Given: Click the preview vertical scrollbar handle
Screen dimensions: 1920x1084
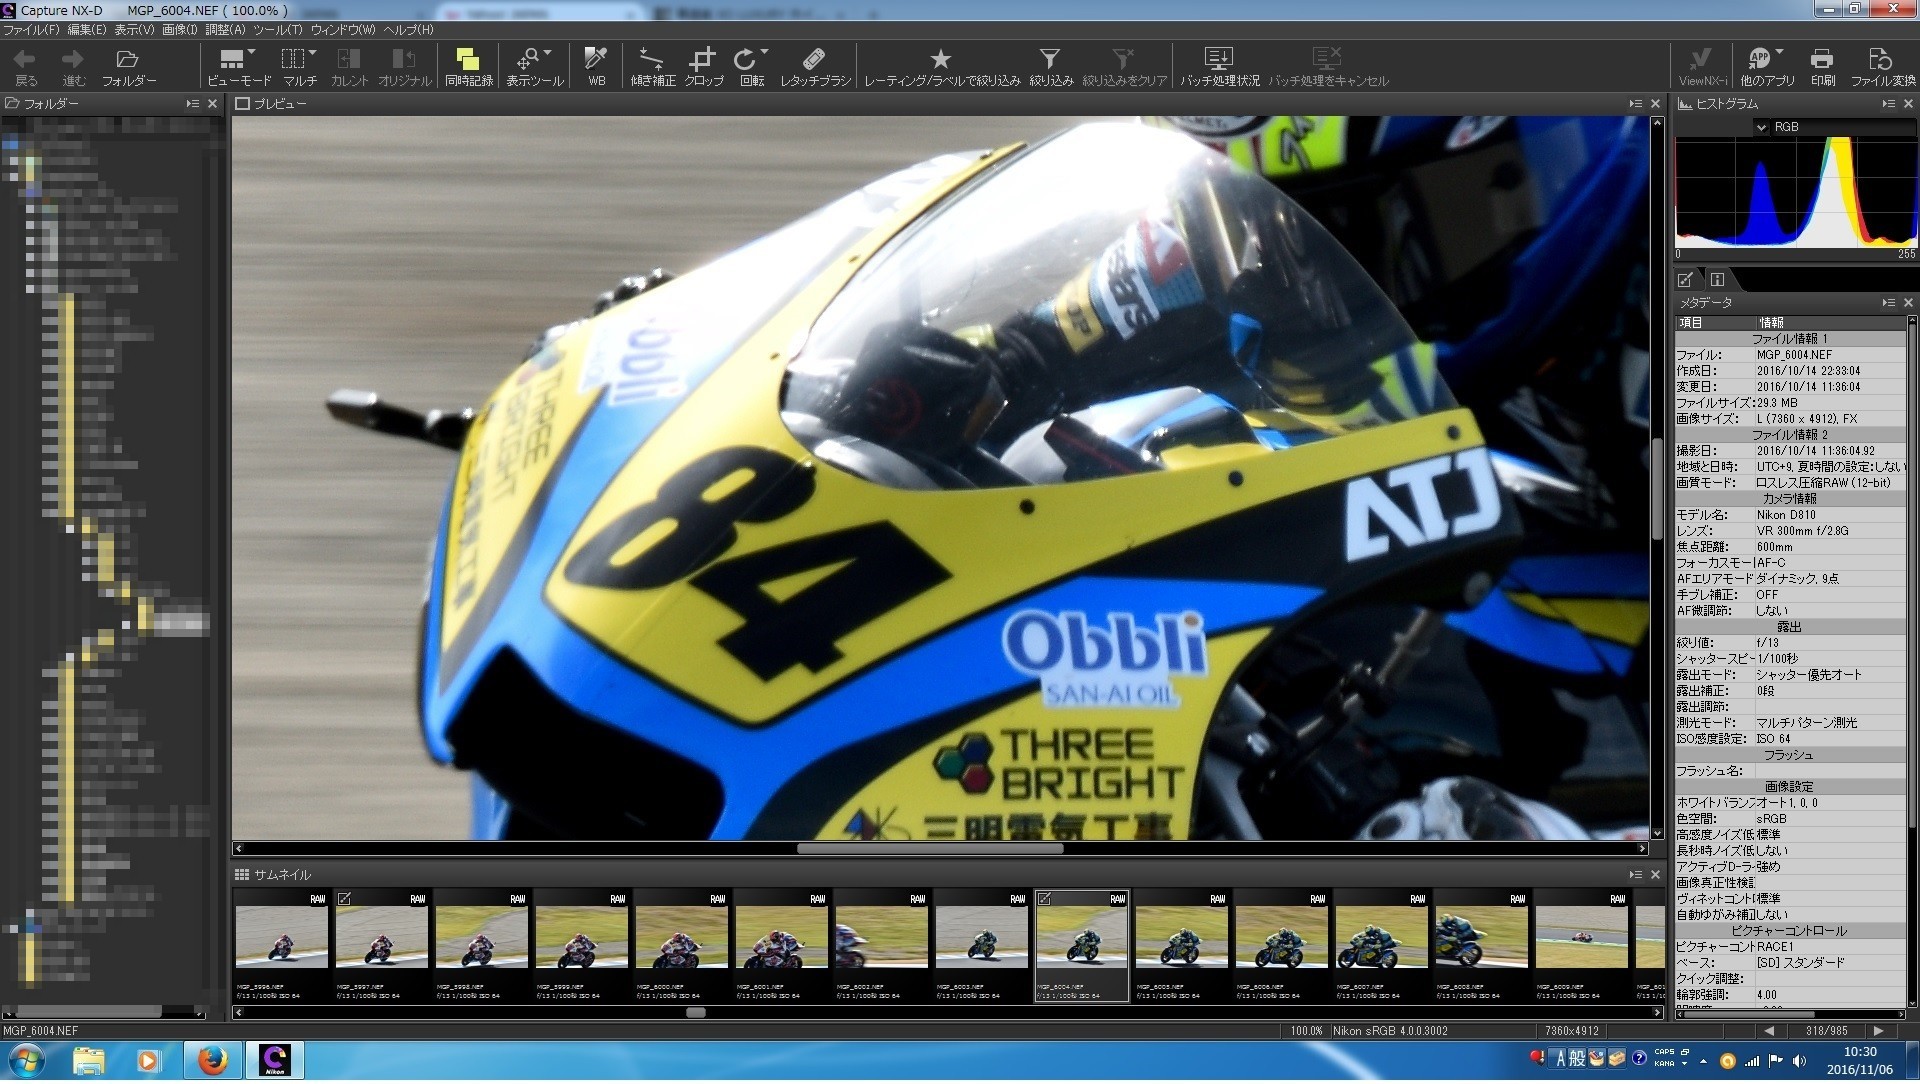Looking at the screenshot, I should click(x=1657, y=487).
